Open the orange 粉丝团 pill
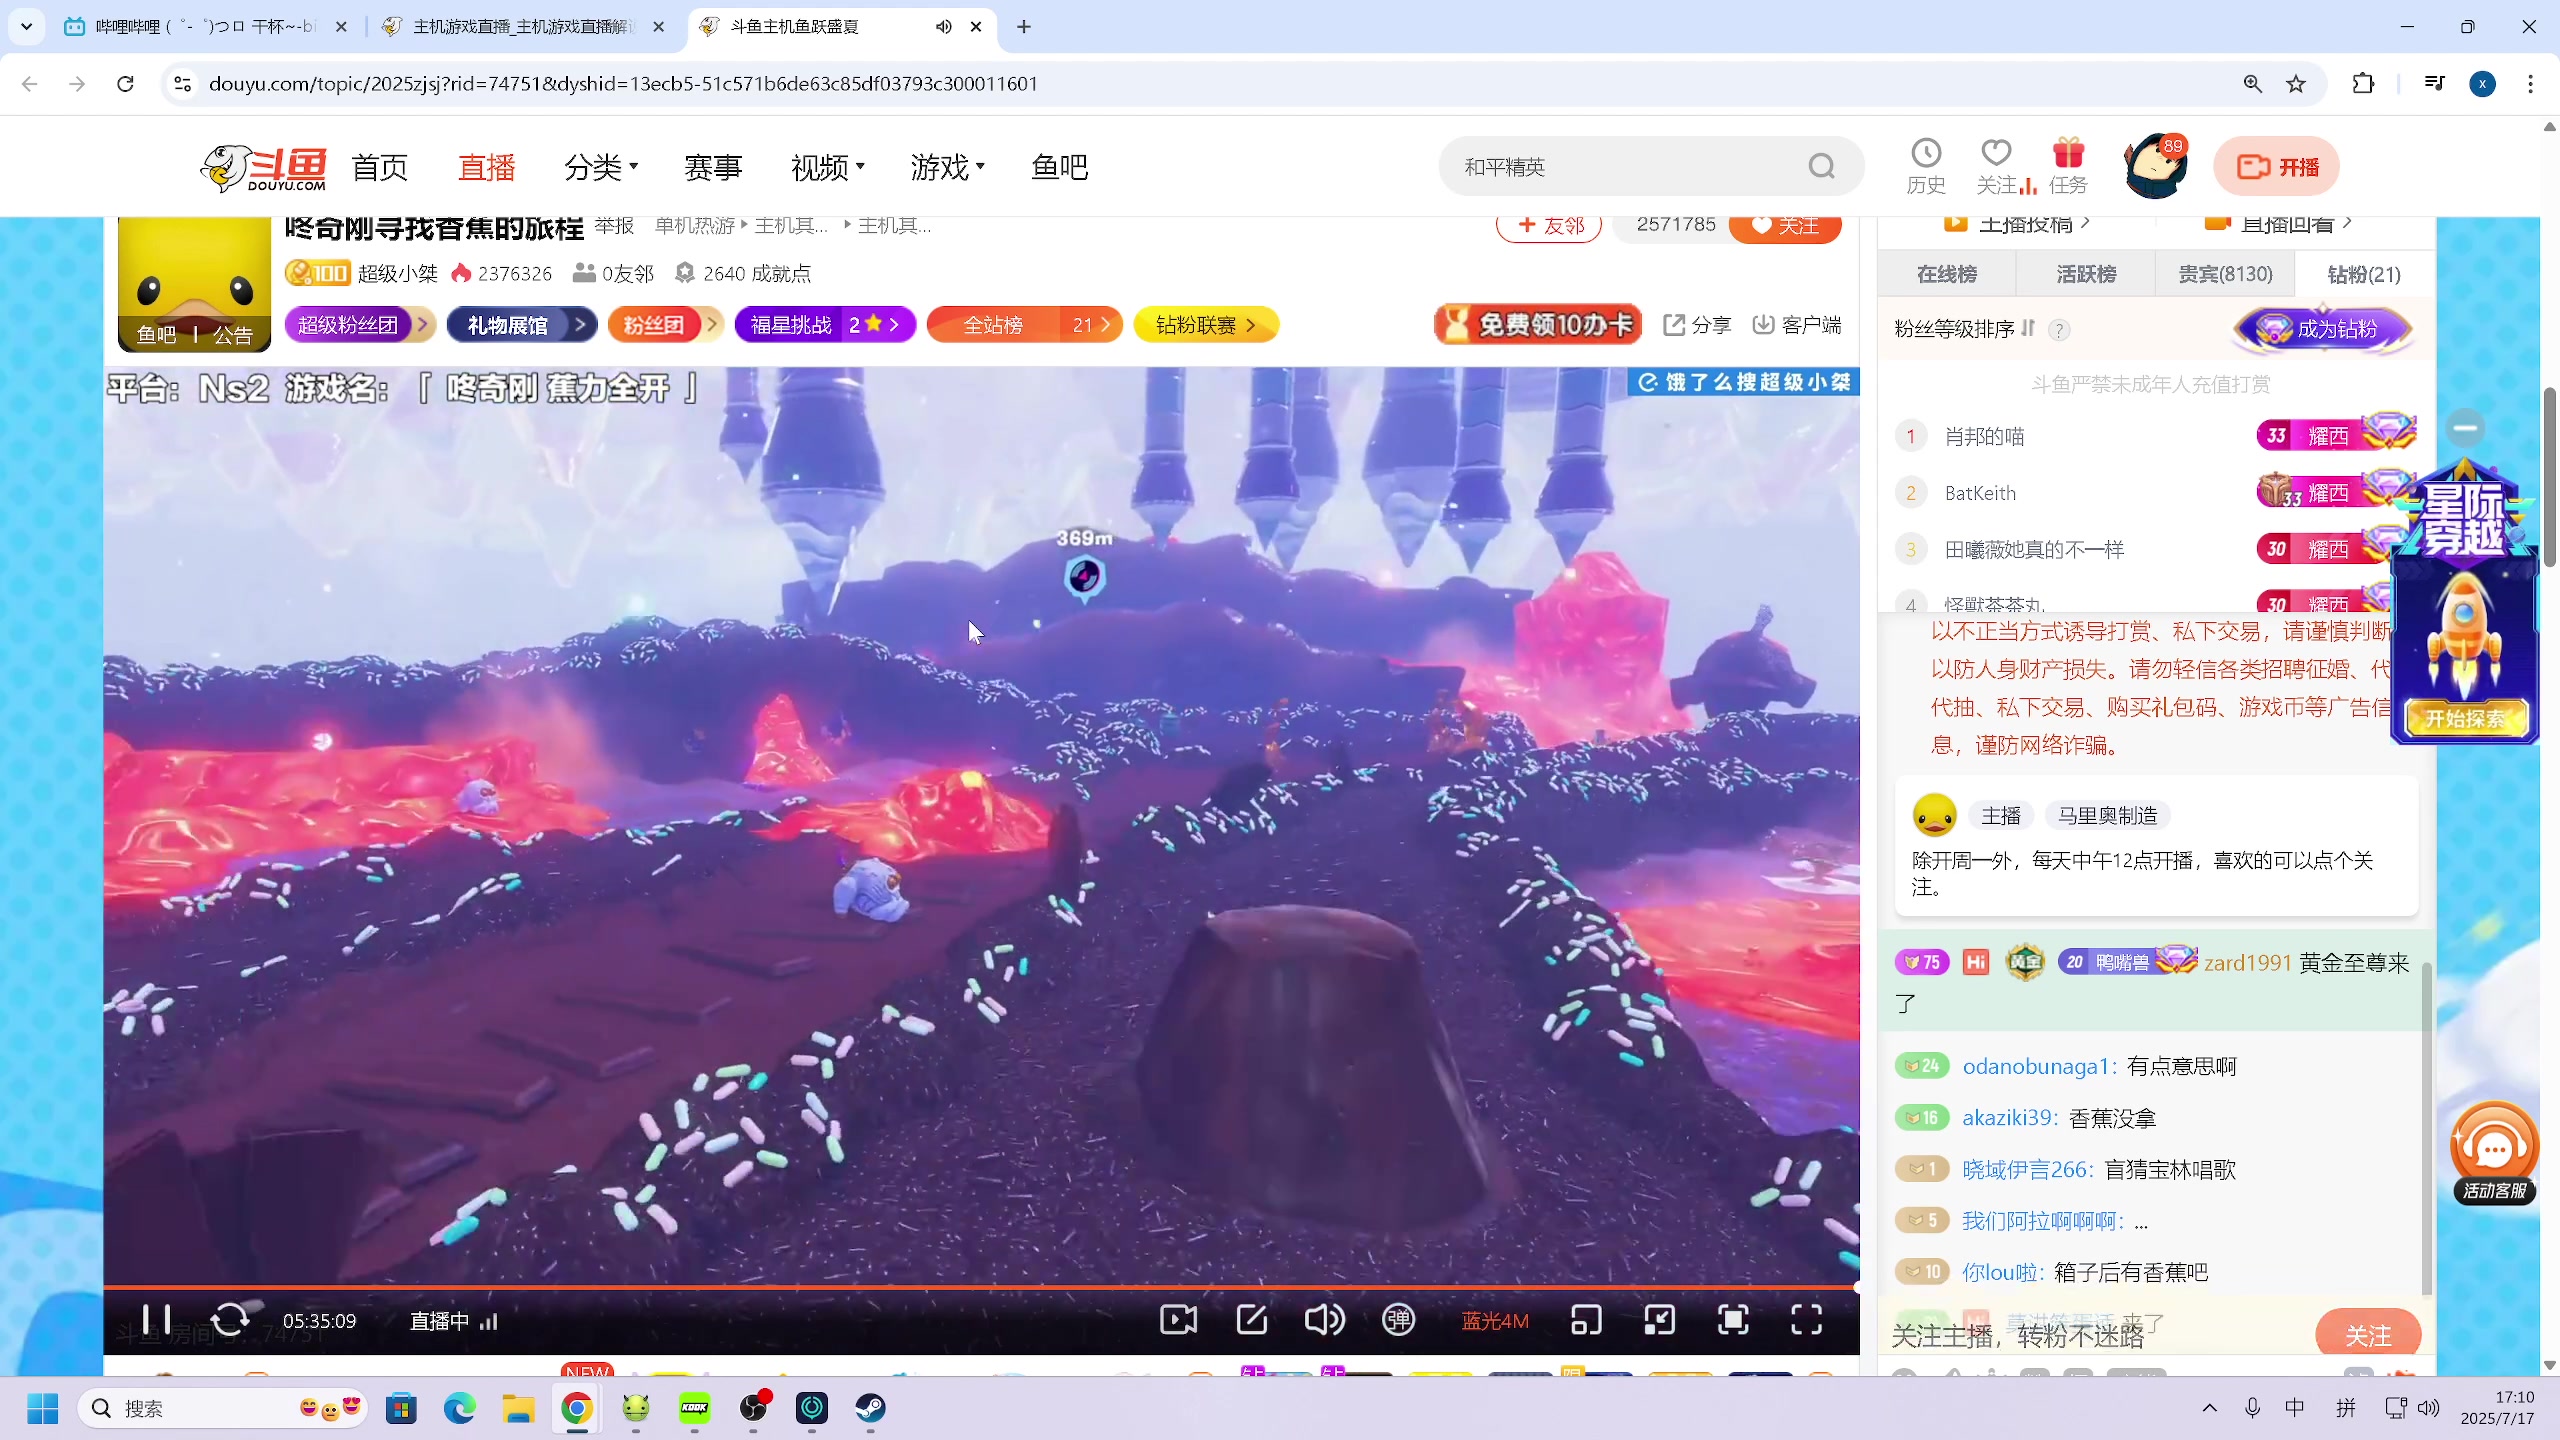The image size is (2560, 1440). coord(665,325)
